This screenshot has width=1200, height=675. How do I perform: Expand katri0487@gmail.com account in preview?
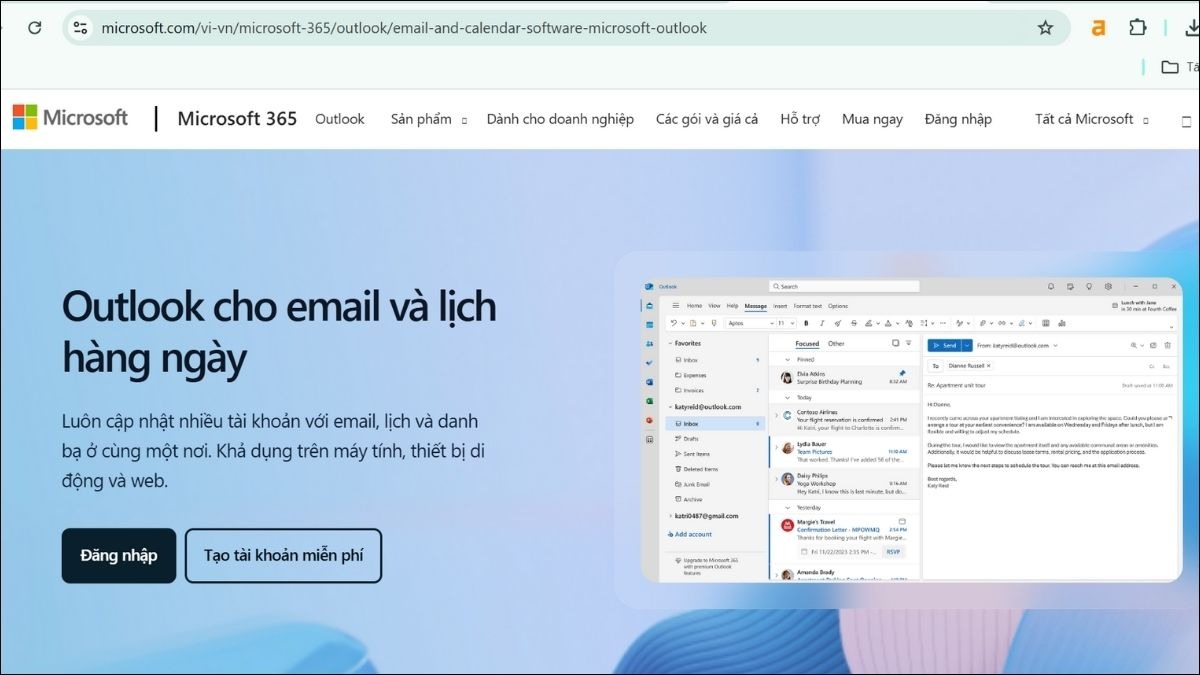[x=670, y=516]
